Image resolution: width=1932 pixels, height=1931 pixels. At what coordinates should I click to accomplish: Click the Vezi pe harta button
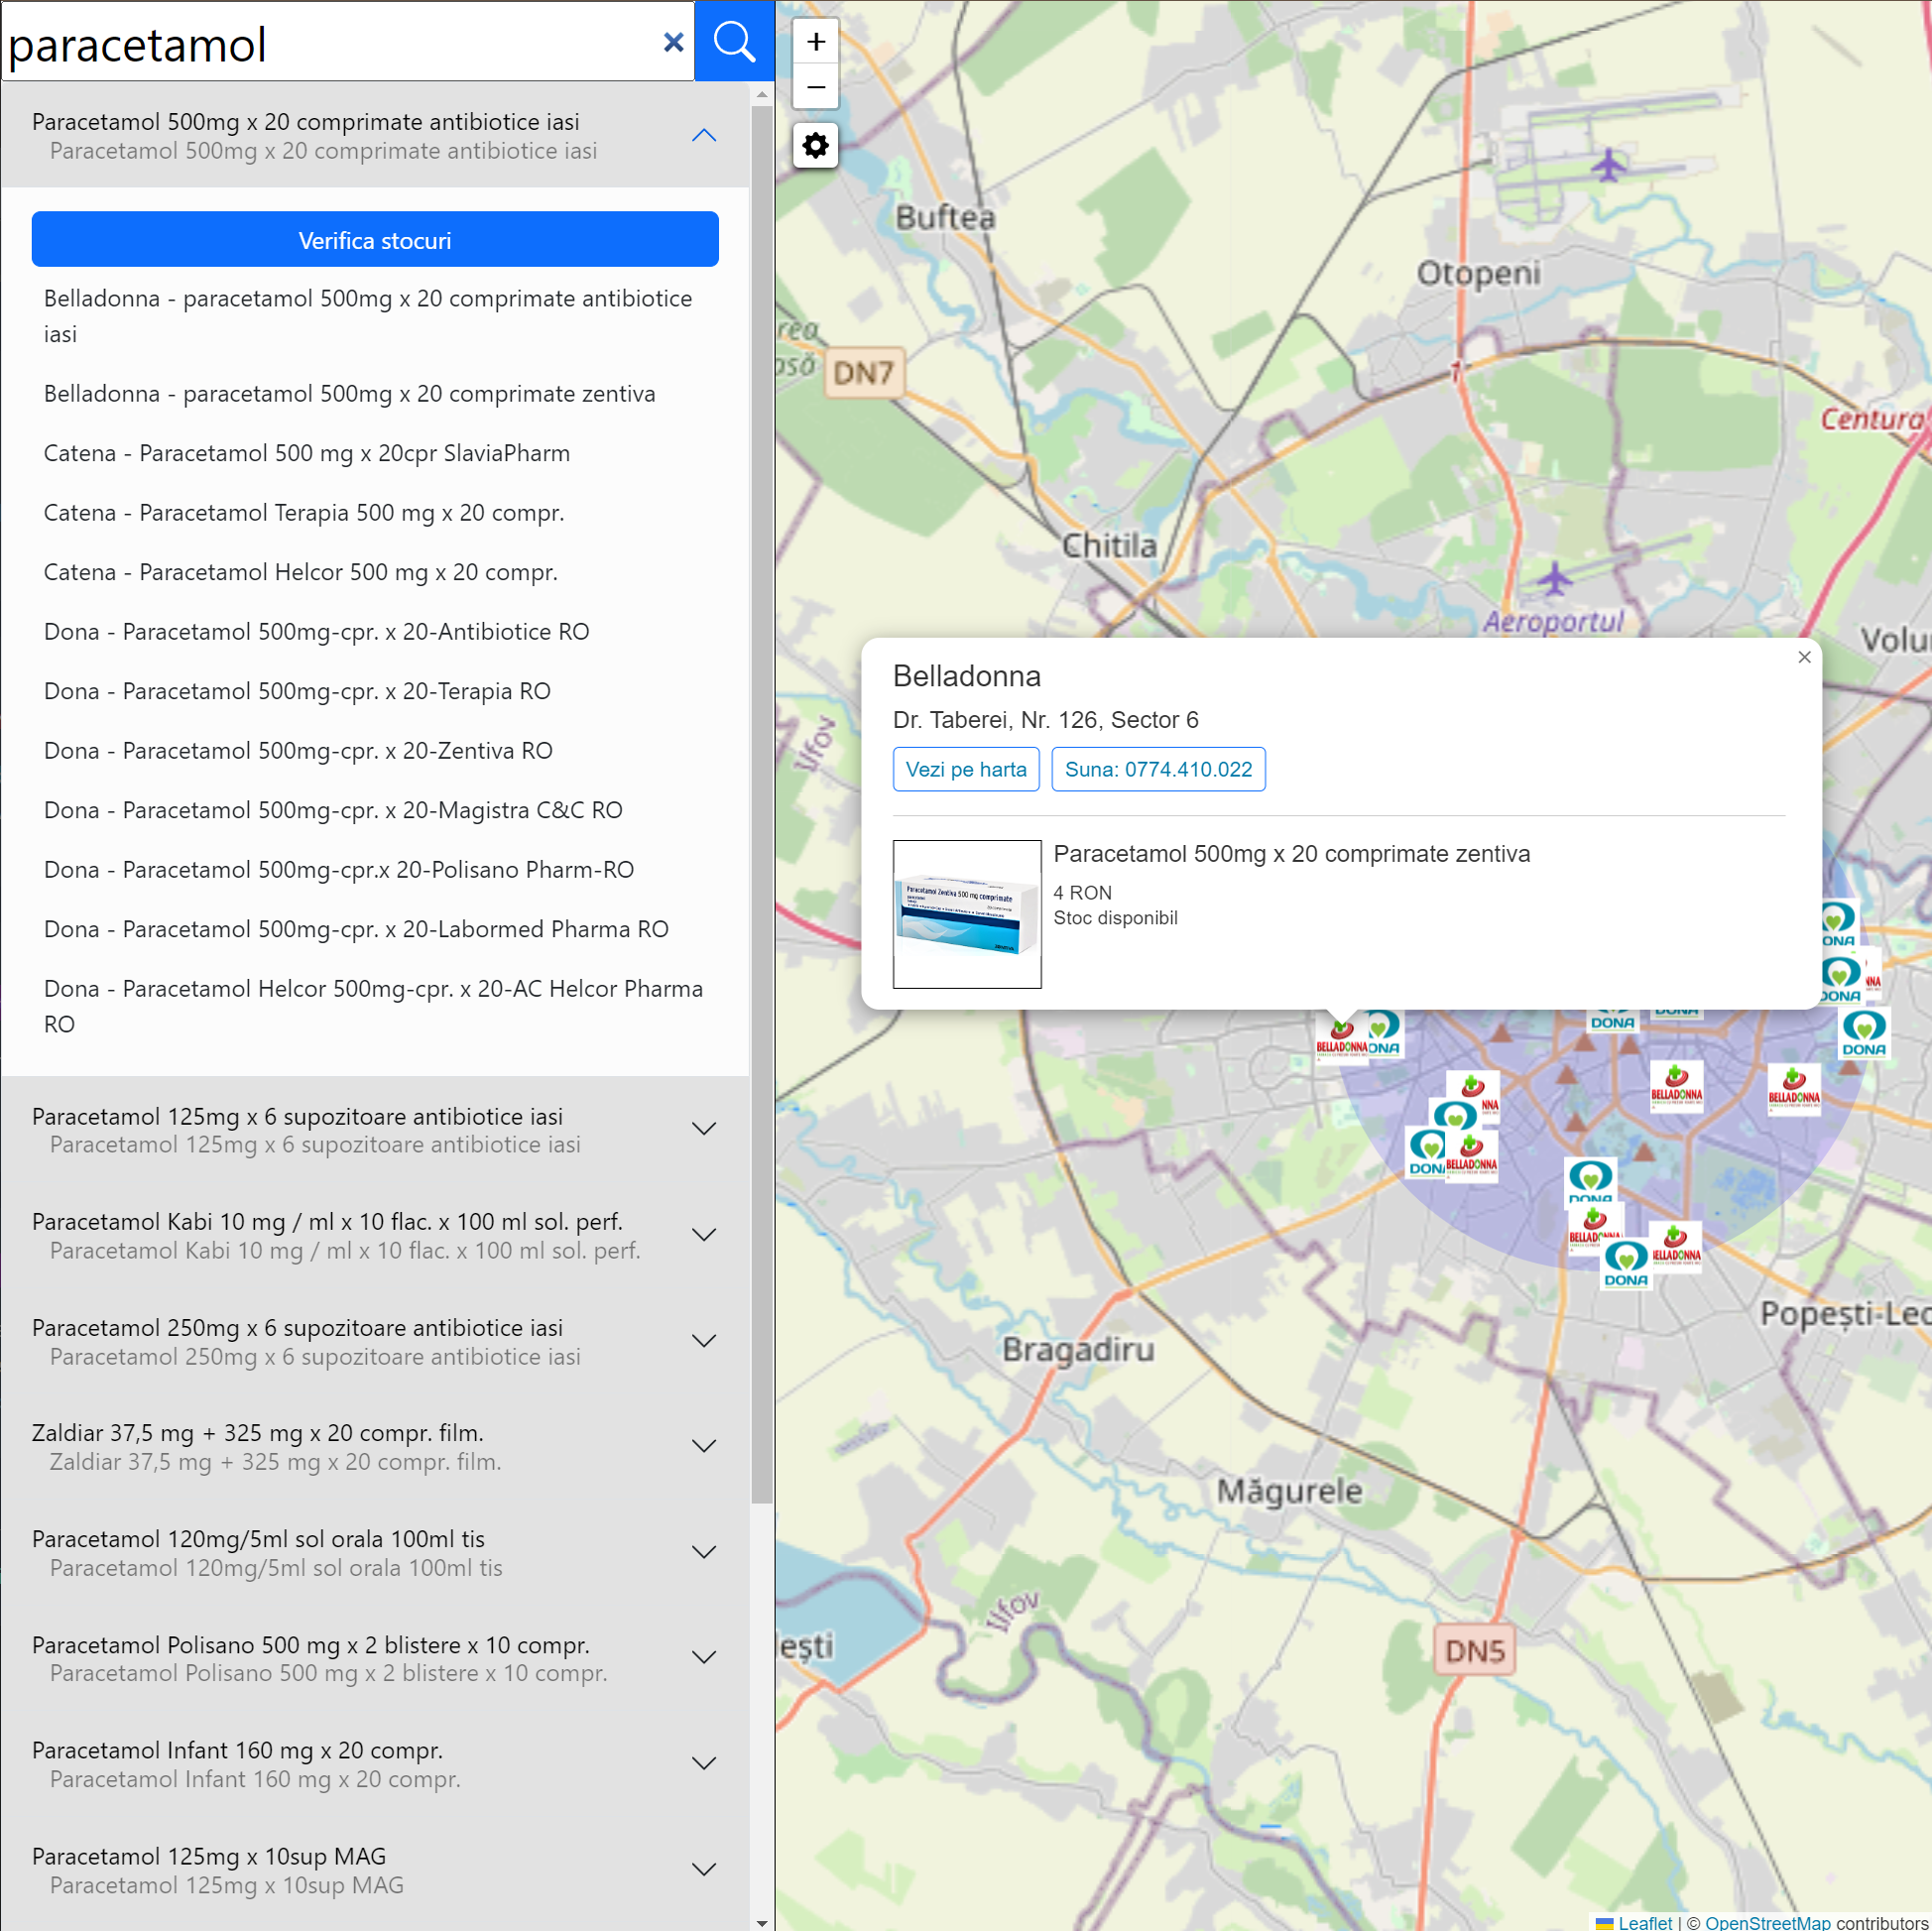click(x=965, y=769)
